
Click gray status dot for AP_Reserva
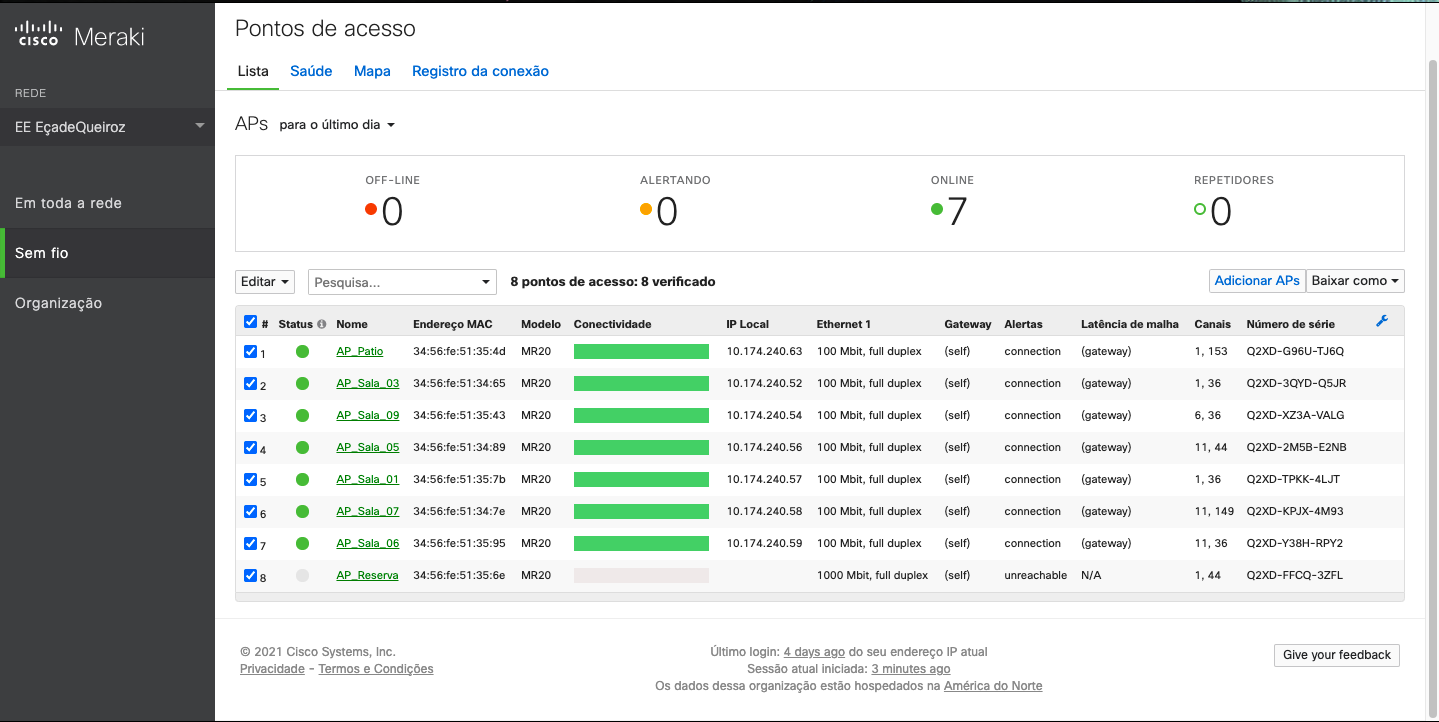(302, 575)
